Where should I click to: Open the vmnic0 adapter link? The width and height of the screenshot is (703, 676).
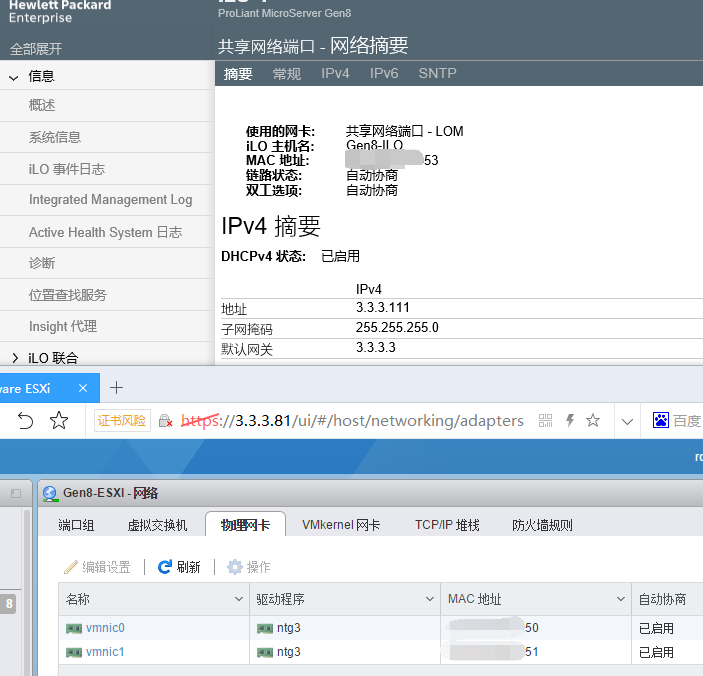[x=105, y=628]
